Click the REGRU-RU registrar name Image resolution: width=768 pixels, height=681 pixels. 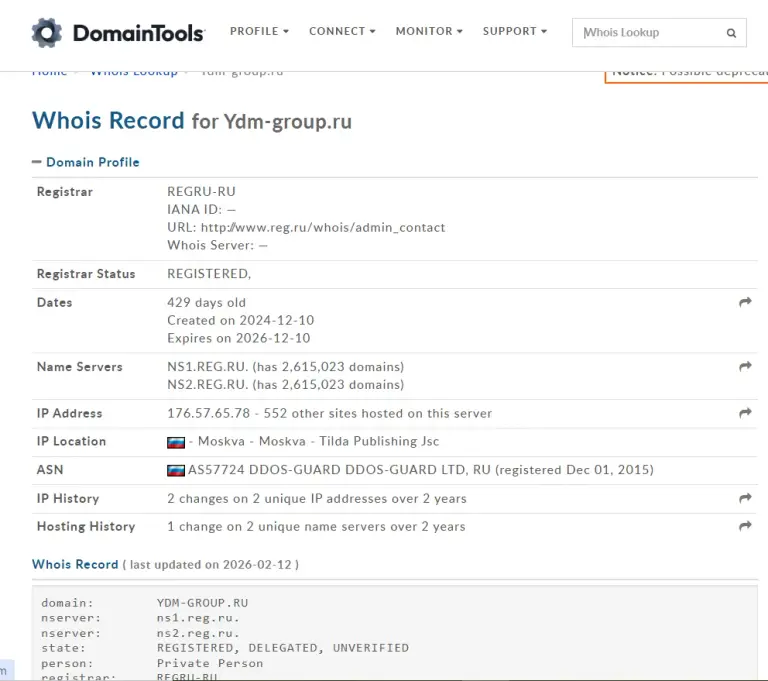201,192
